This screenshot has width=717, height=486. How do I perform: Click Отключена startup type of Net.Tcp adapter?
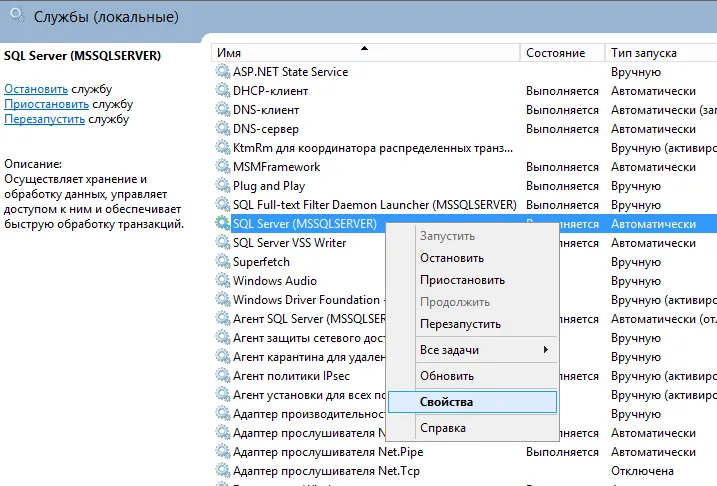(x=642, y=471)
